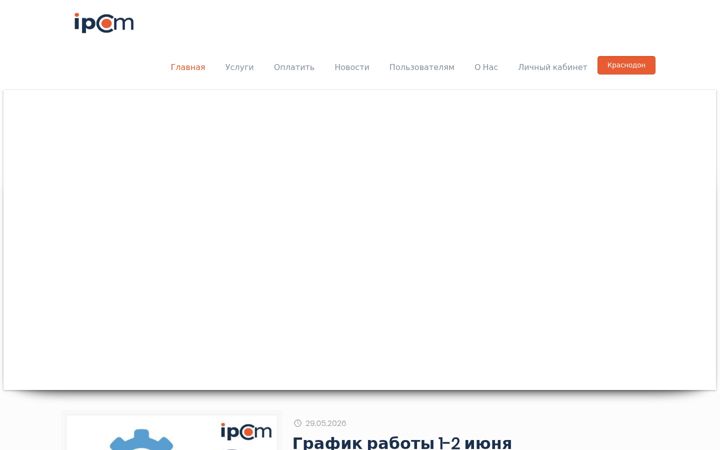Click the 29.05.2026 date text

coord(326,423)
